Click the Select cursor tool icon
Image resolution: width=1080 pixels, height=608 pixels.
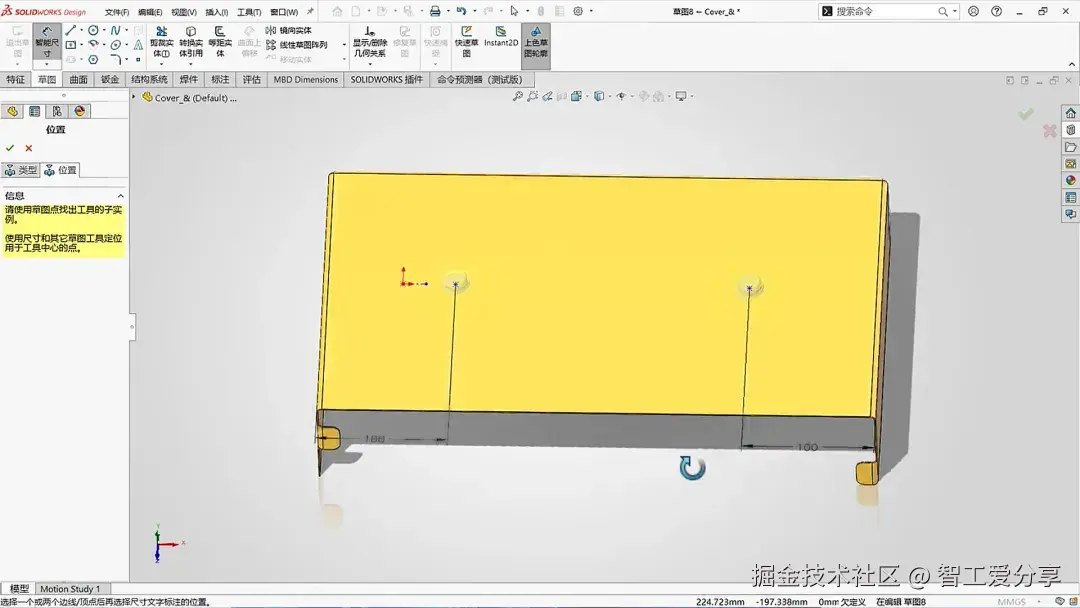tap(514, 11)
